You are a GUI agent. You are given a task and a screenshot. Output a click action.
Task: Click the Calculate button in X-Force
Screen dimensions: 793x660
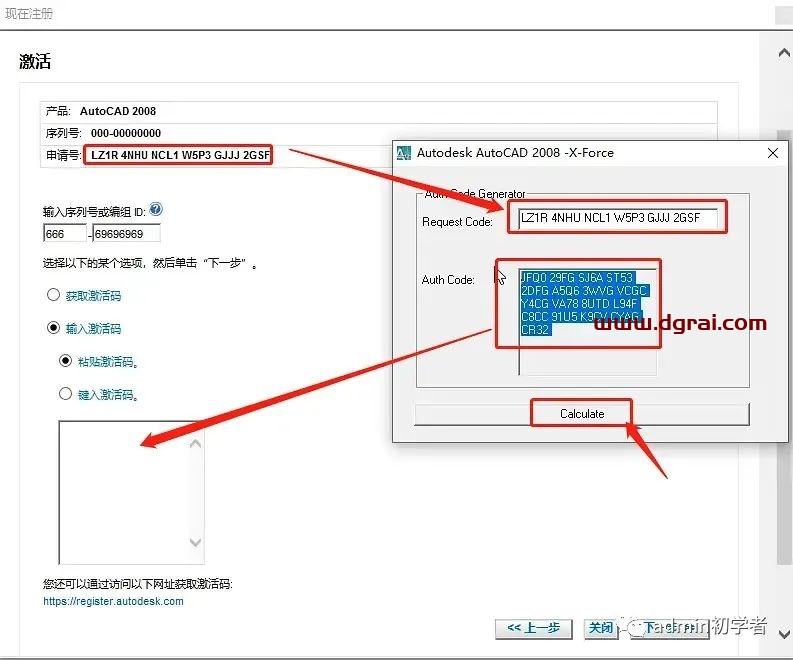tap(582, 414)
